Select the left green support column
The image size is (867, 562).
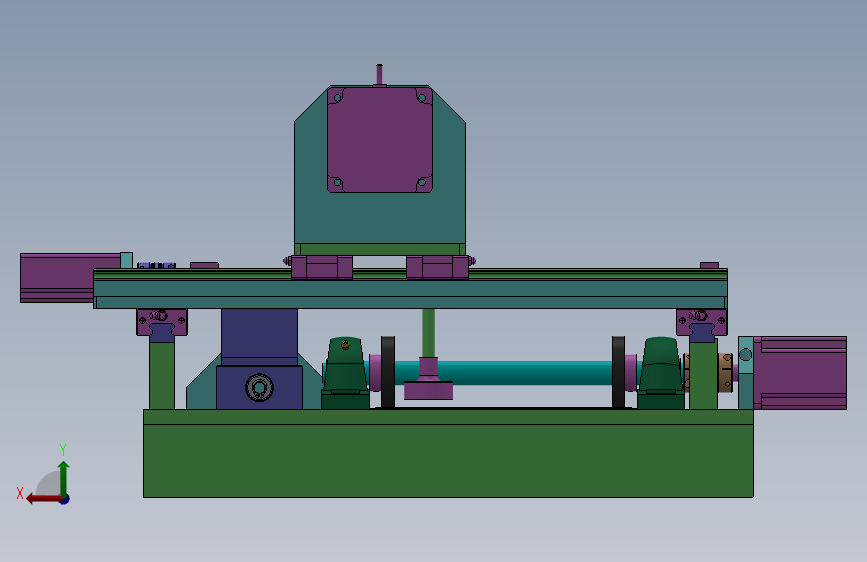[x=162, y=376]
